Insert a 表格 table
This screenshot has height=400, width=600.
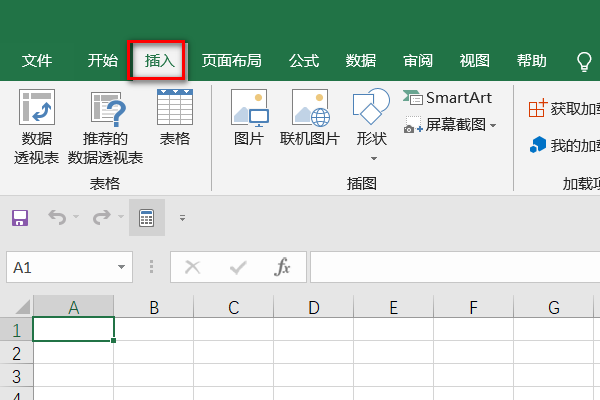tap(175, 118)
